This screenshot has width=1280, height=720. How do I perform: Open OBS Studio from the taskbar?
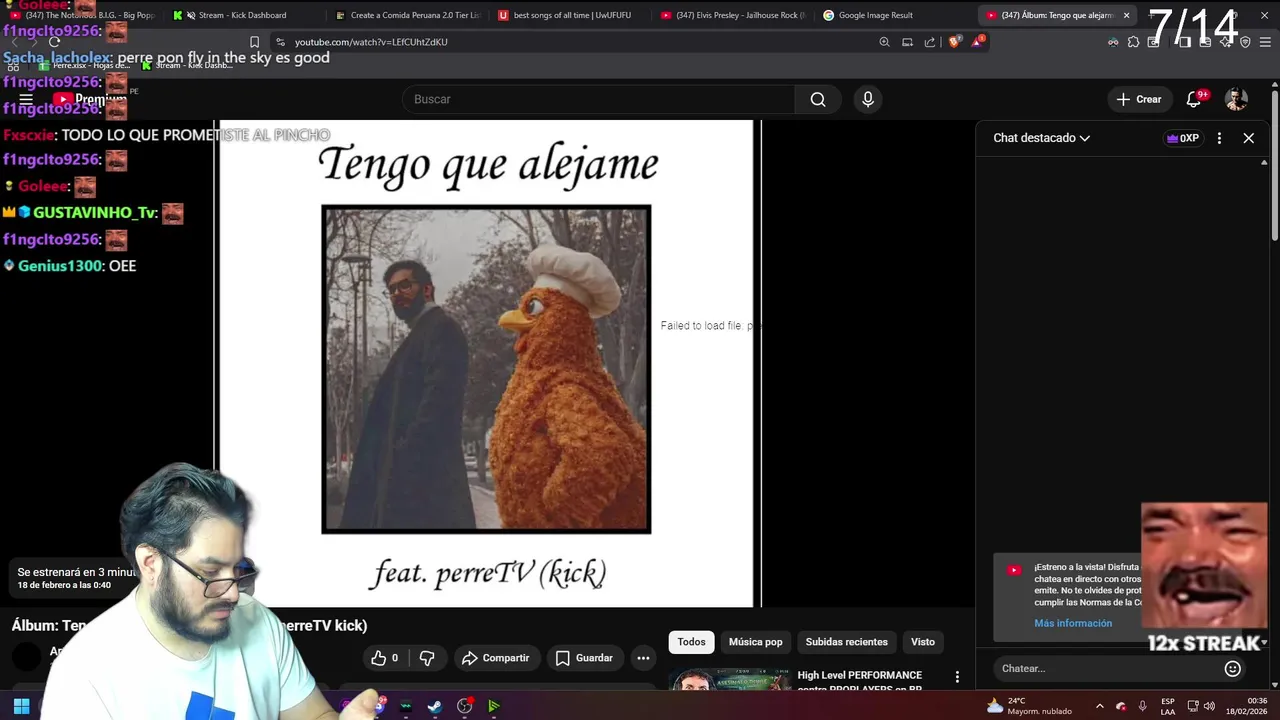click(x=465, y=706)
